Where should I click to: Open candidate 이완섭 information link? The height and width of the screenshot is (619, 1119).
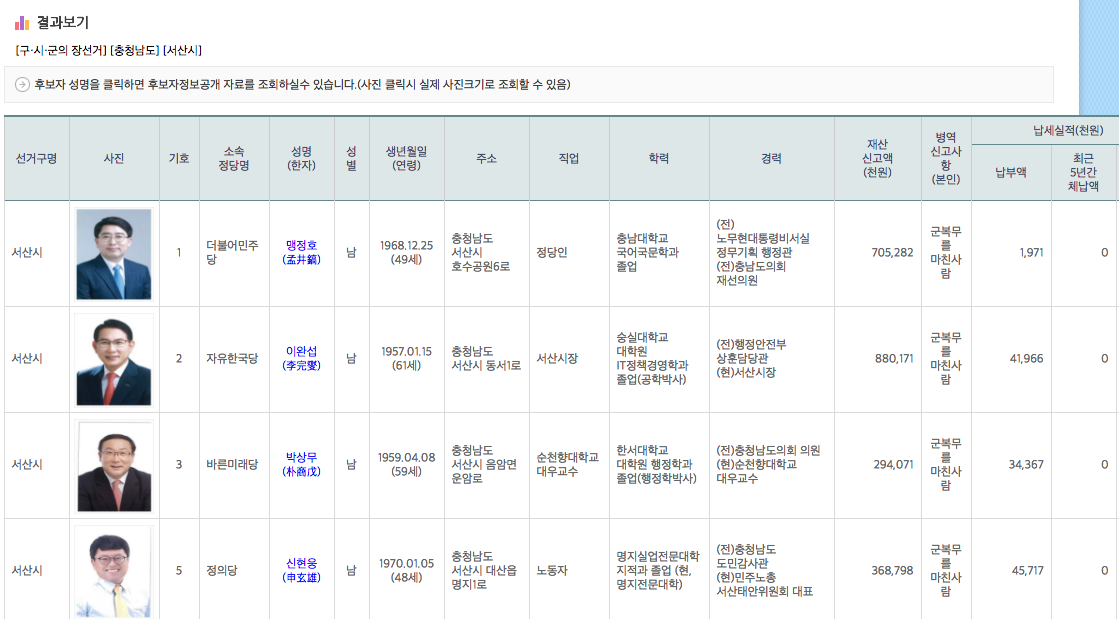pos(301,358)
